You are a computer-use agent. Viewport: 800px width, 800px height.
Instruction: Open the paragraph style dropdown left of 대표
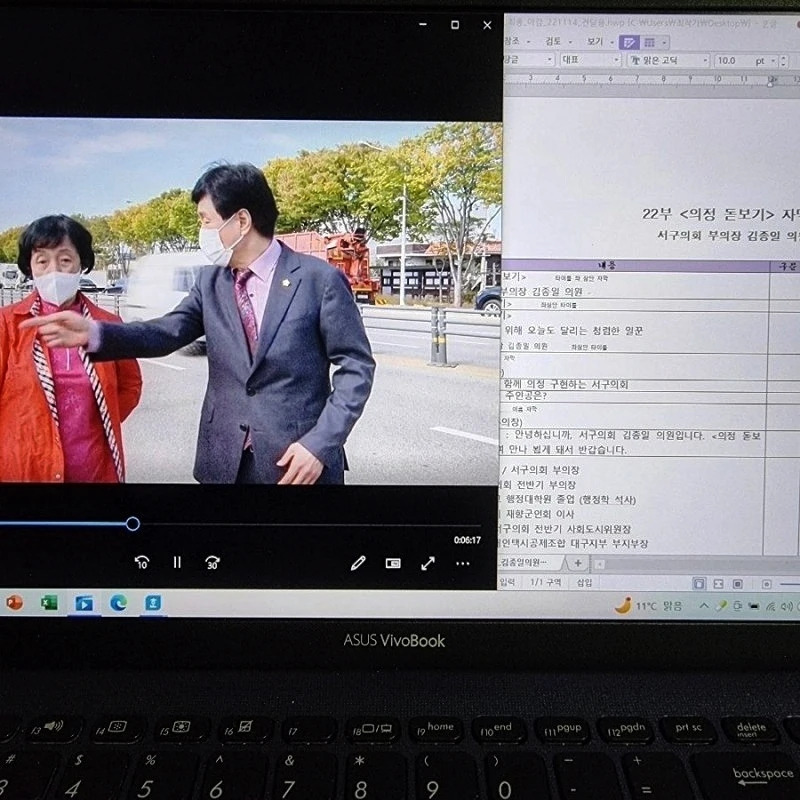click(529, 60)
